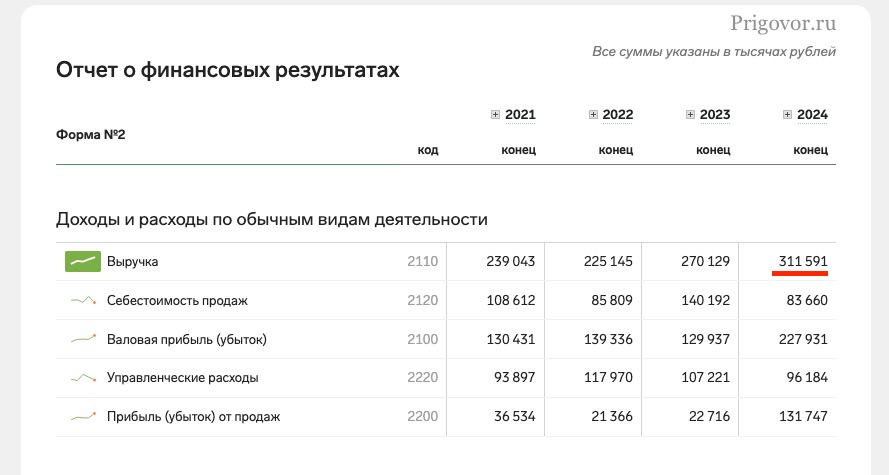This screenshot has width=889, height=475.
Task: Expand the 2021 year column
Action: click(x=495, y=115)
